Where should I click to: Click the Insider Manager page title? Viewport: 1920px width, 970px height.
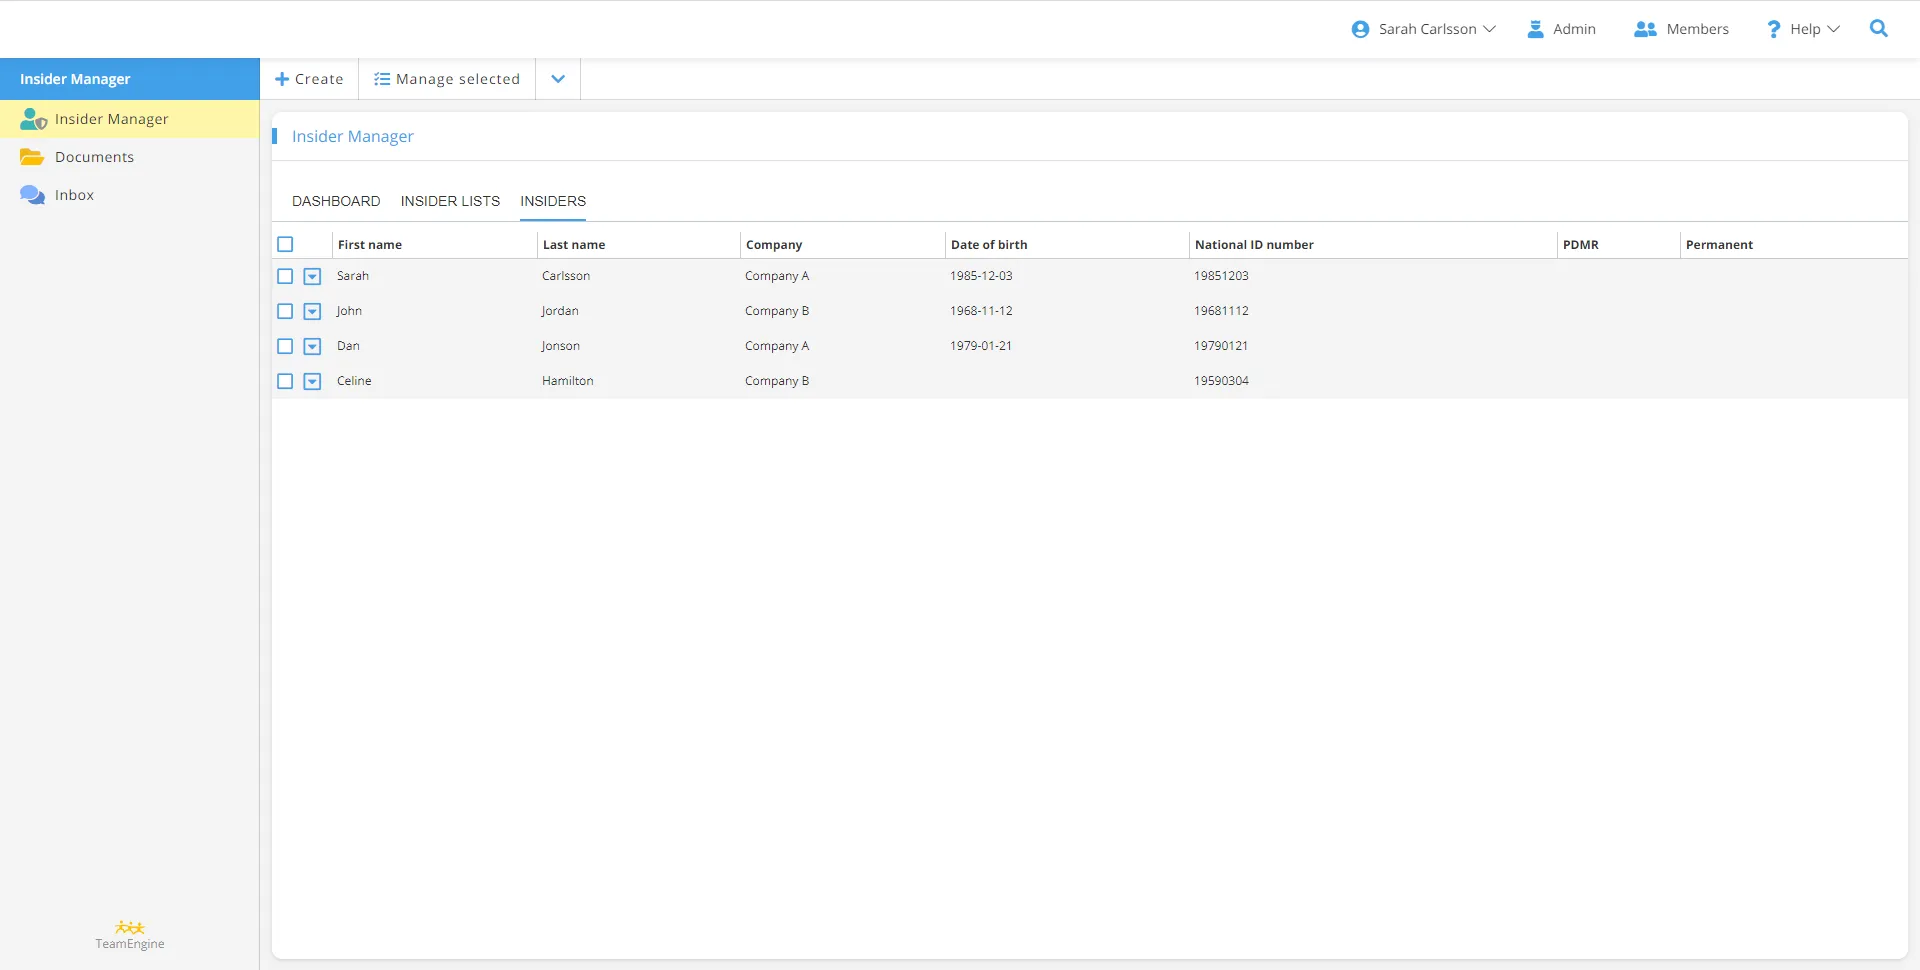pos(353,136)
